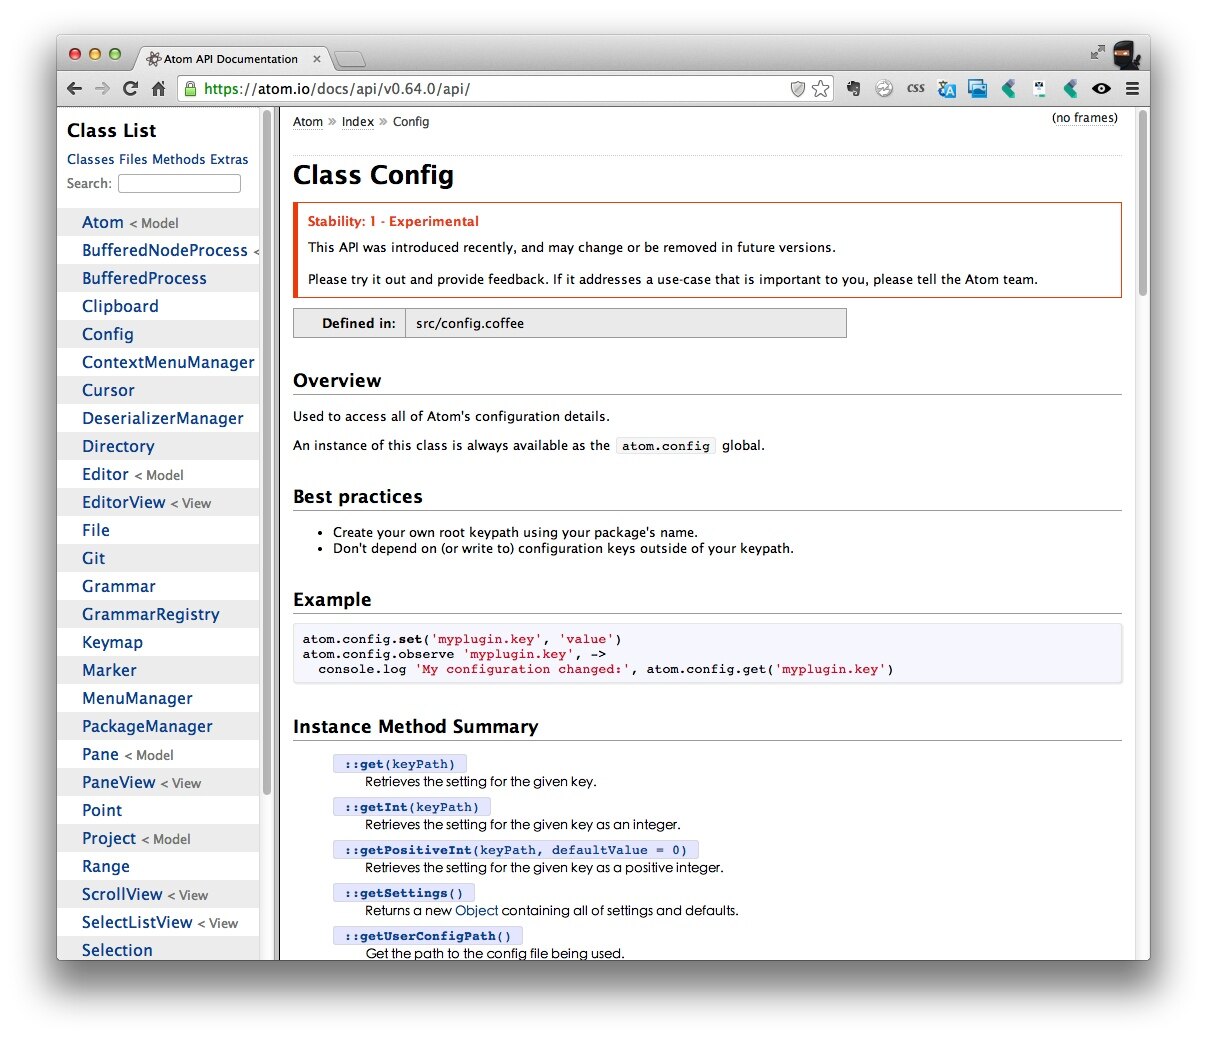The width and height of the screenshot is (1207, 1039).
Task: Open the ::getInt(keyPath) method link
Action: [412, 807]
